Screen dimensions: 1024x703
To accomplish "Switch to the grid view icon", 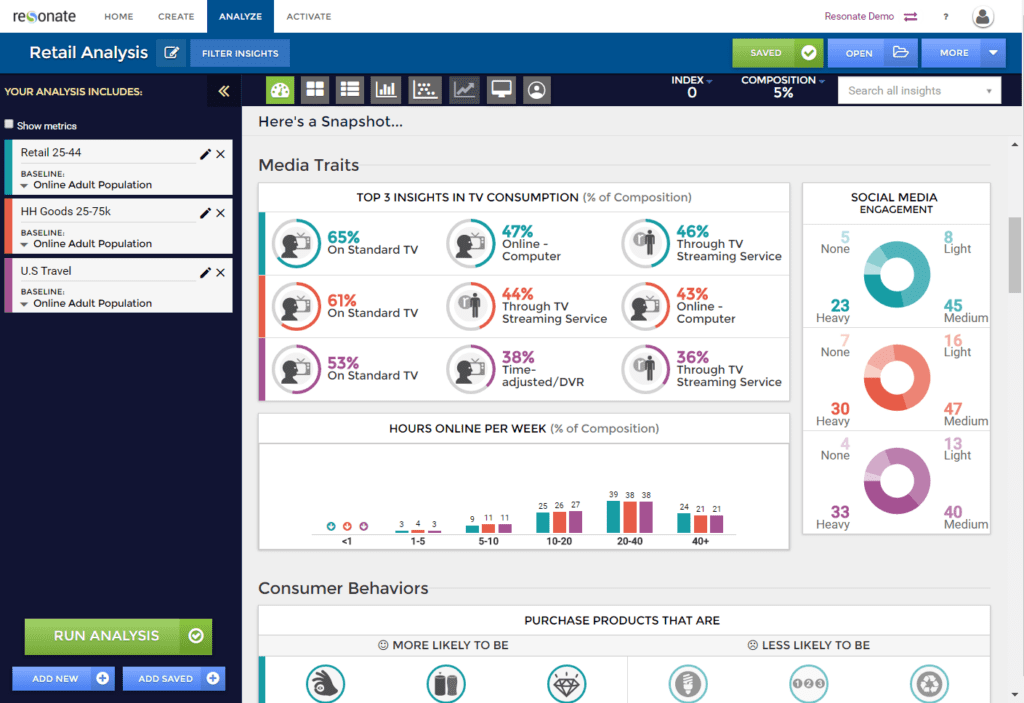I will [314, 90].
